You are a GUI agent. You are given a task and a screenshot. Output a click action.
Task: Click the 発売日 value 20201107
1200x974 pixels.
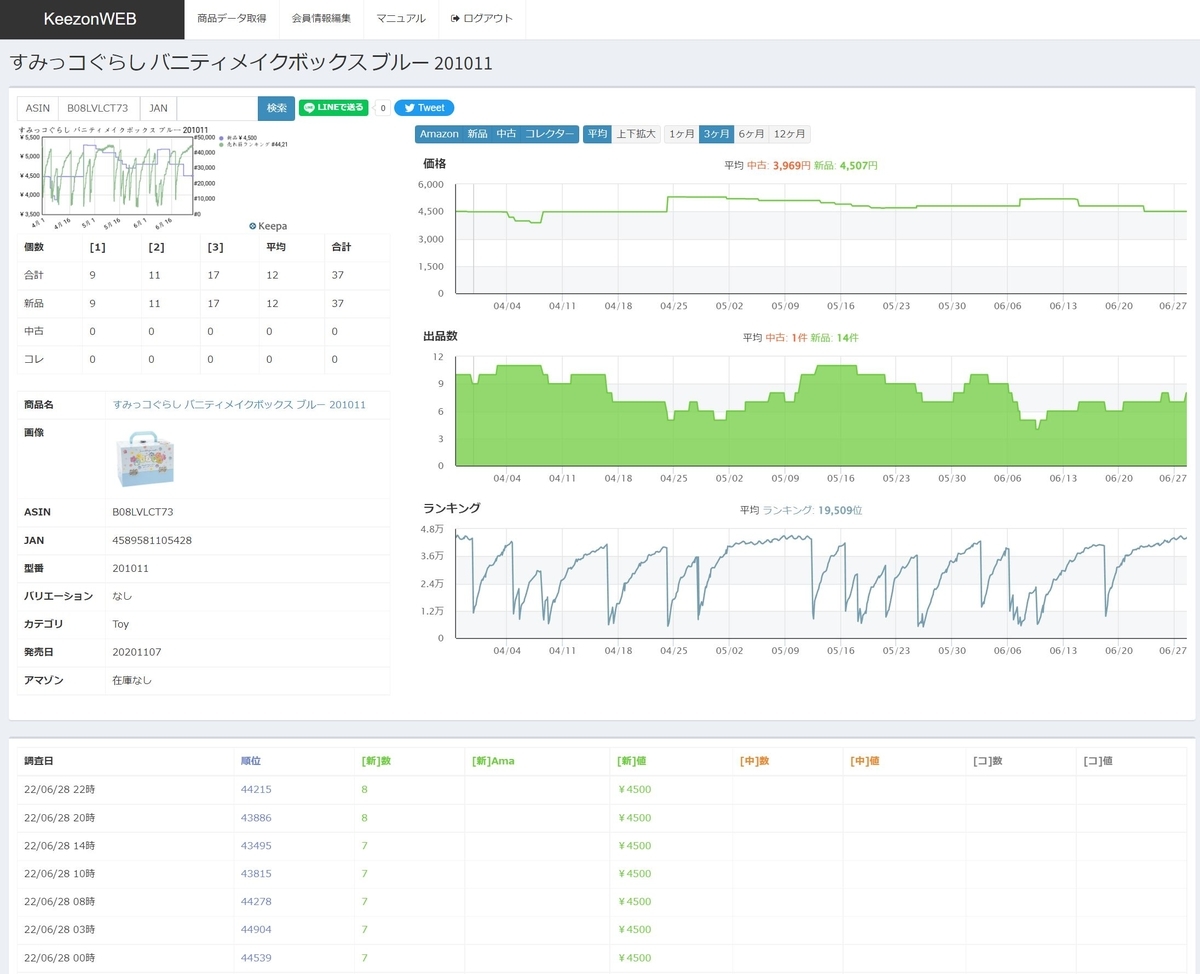137,652
